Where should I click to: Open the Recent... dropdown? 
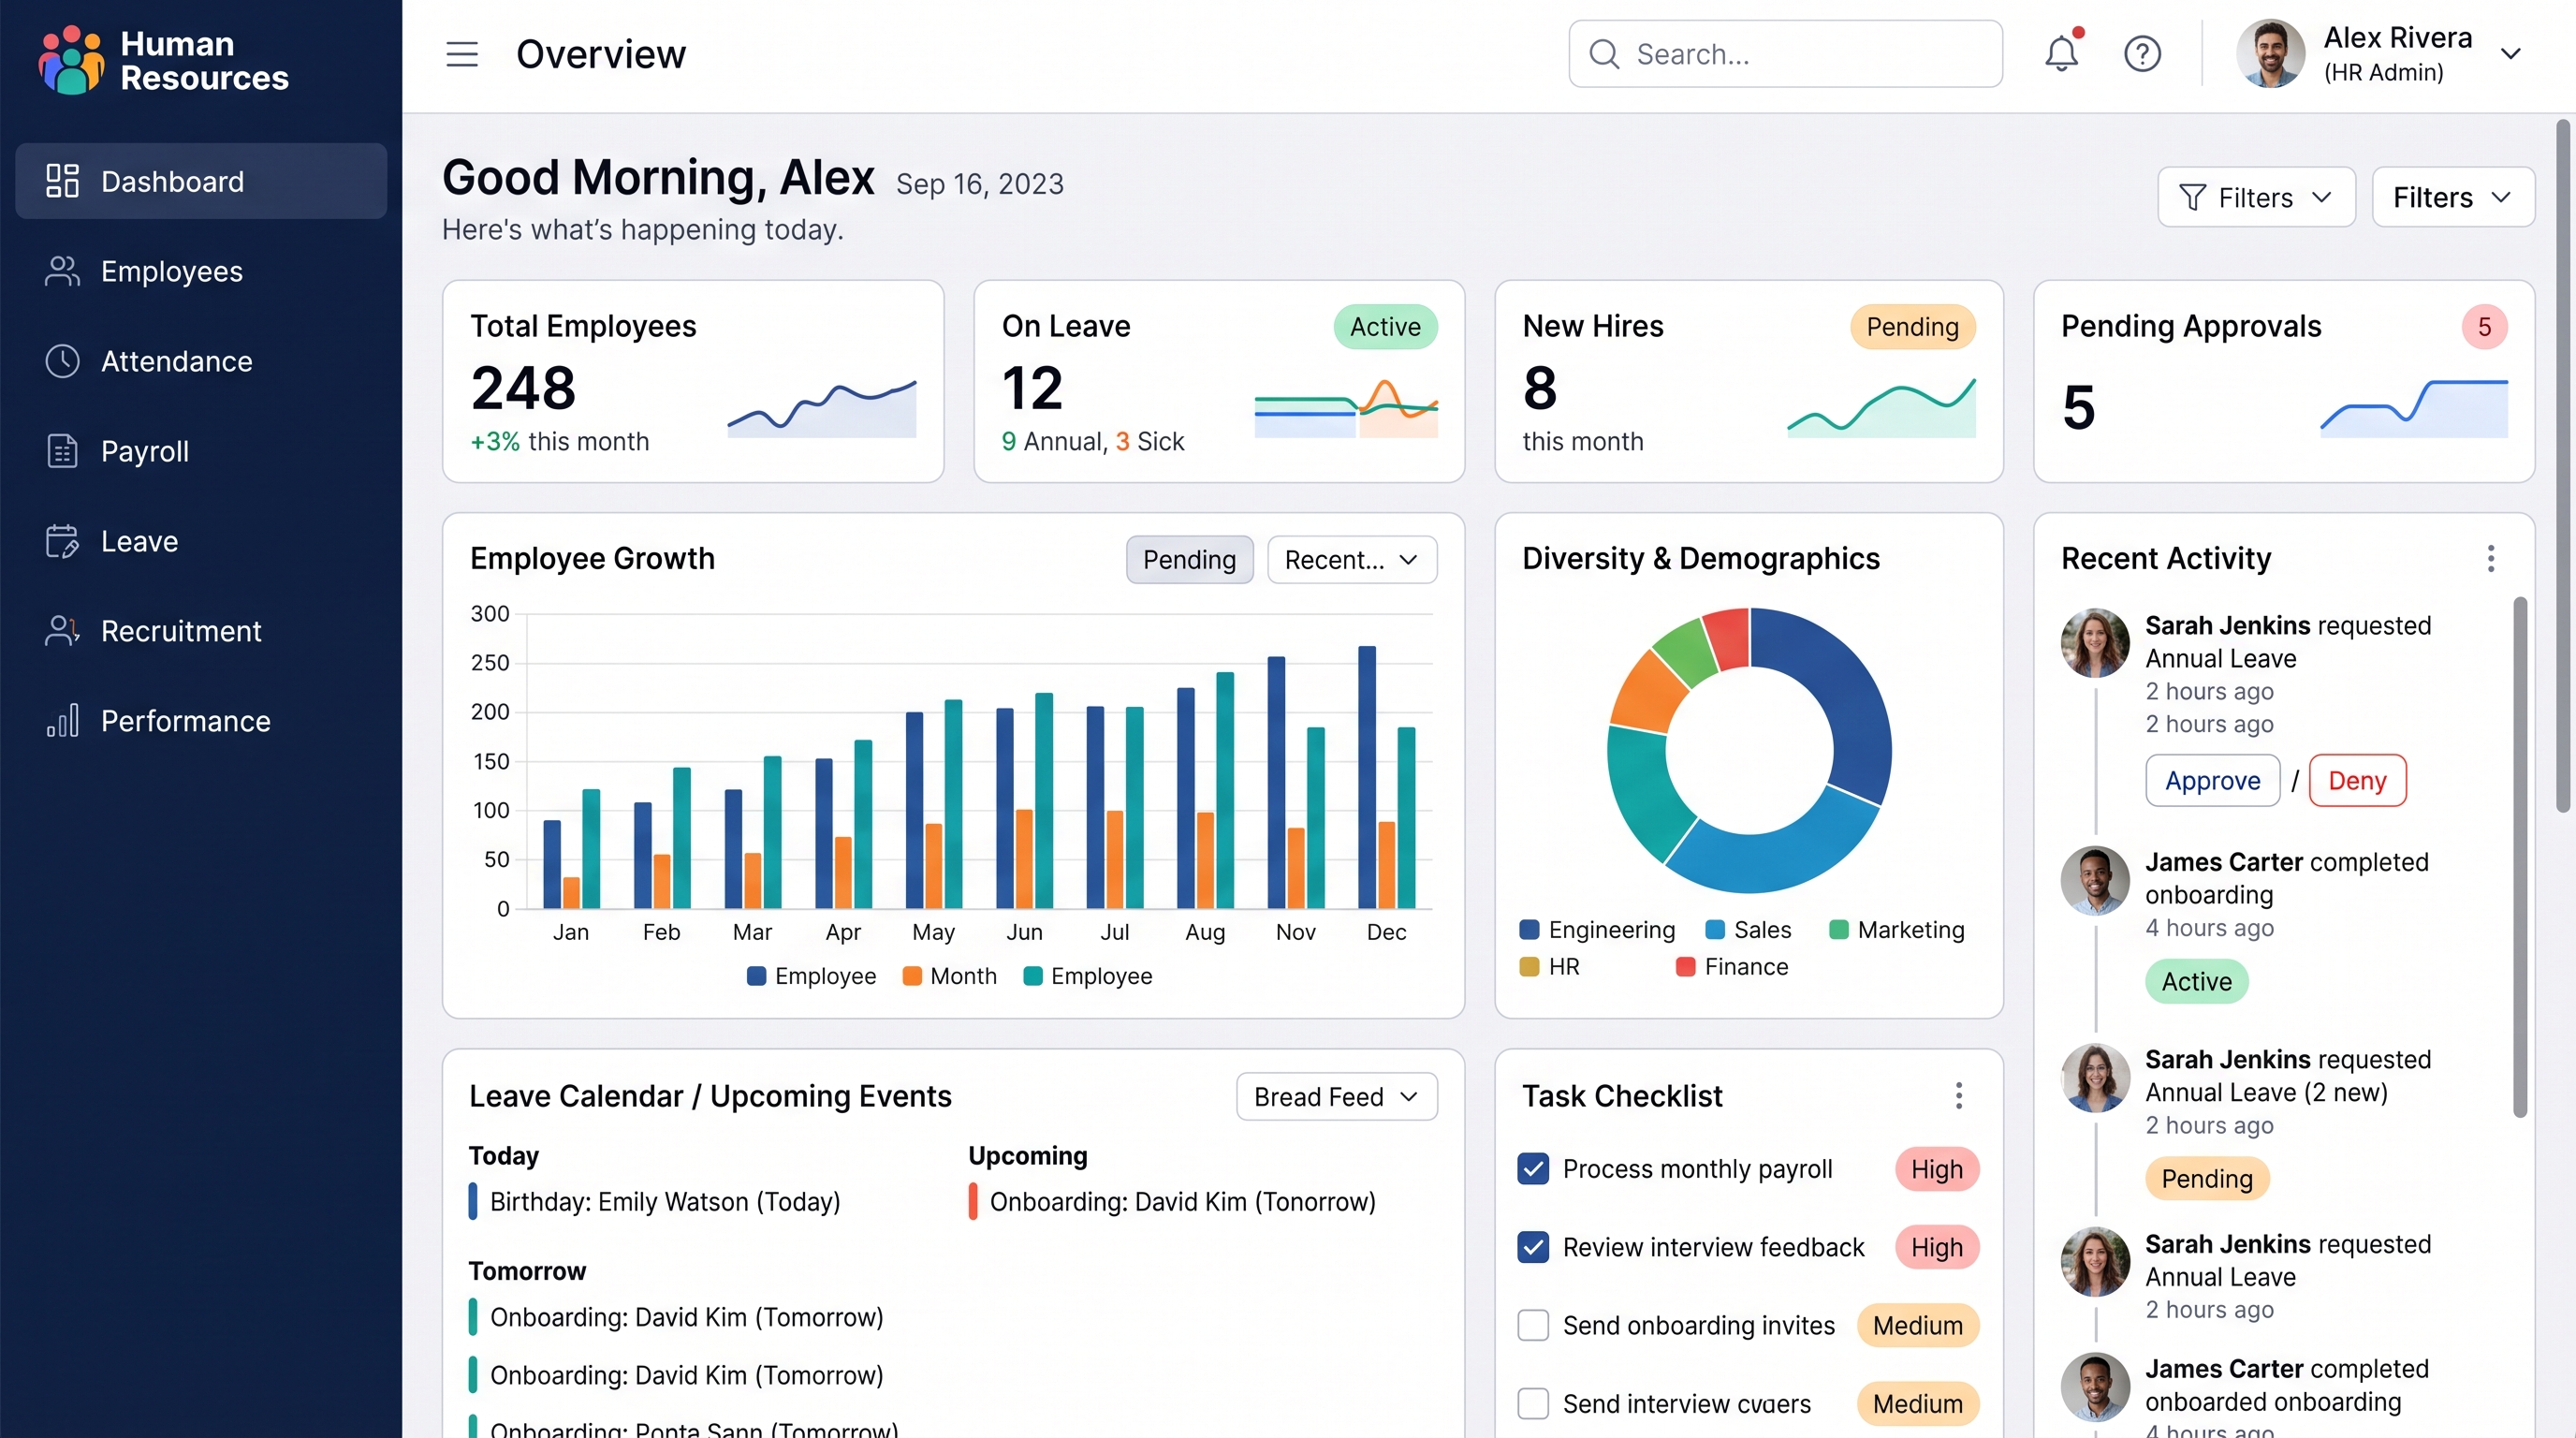[1351, 559]
